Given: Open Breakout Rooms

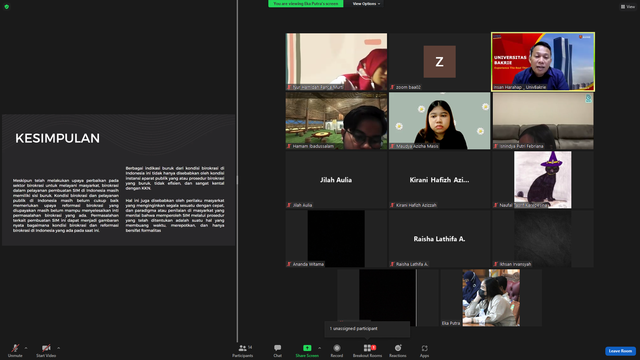Looking at the screenshot, I should pyautogui.click(x=367, y=350).
